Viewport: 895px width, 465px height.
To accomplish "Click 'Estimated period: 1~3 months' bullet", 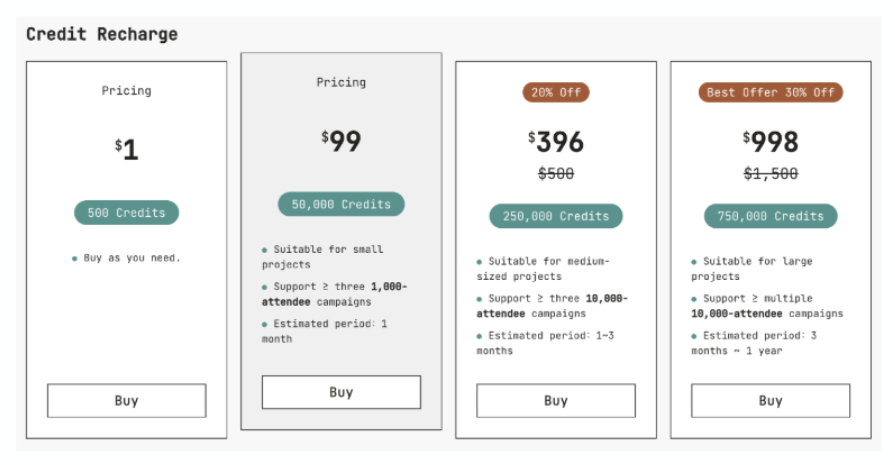I will [x=545, y=343].
